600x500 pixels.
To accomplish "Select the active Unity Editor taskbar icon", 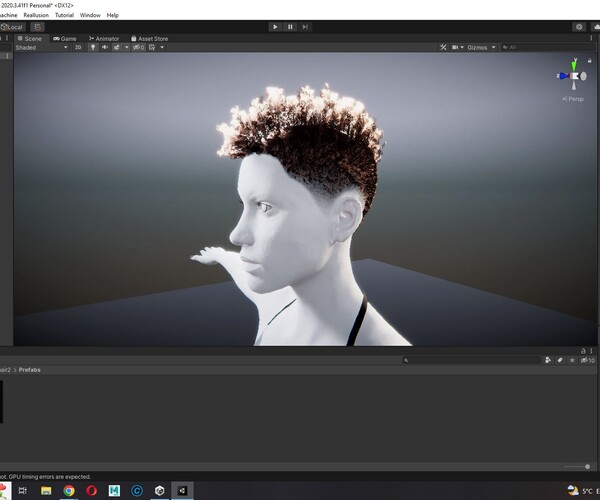I will pyautogui.click(x=182, y=490).
